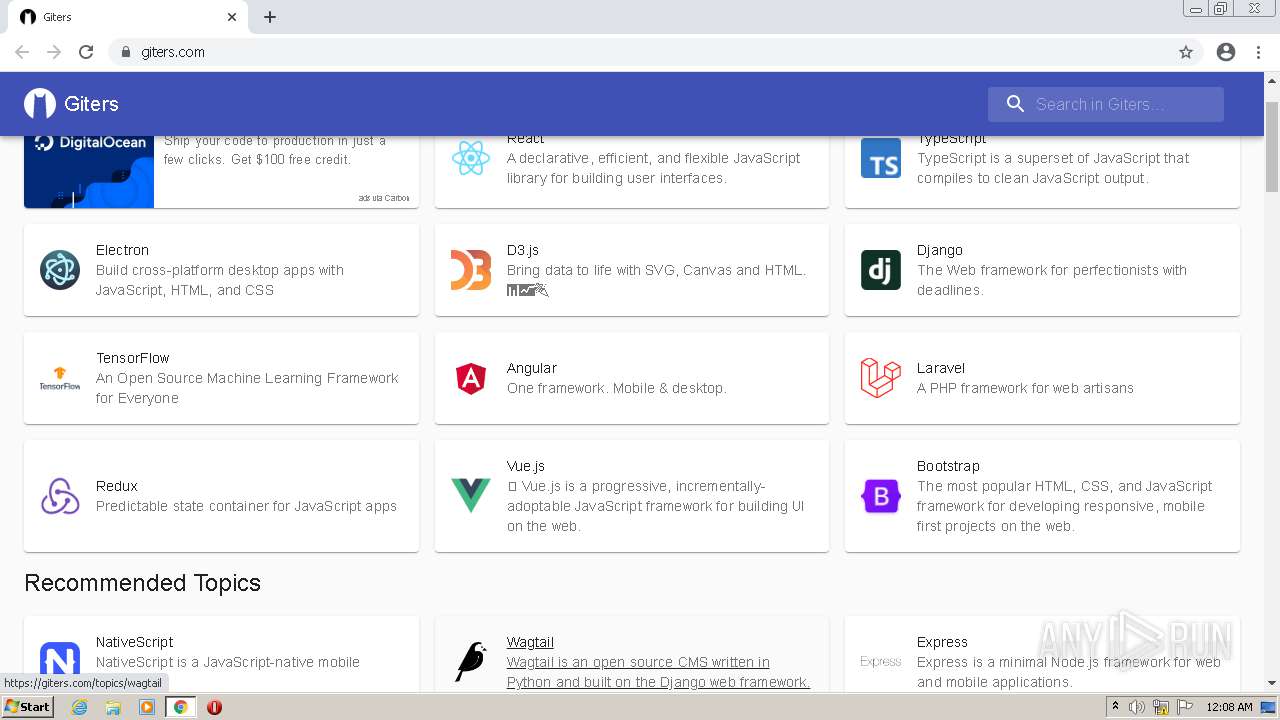This screenshot has width=1280, height=720.
Task: Click the red Opera taskbar icon
Action: click(x=214, y=707)
